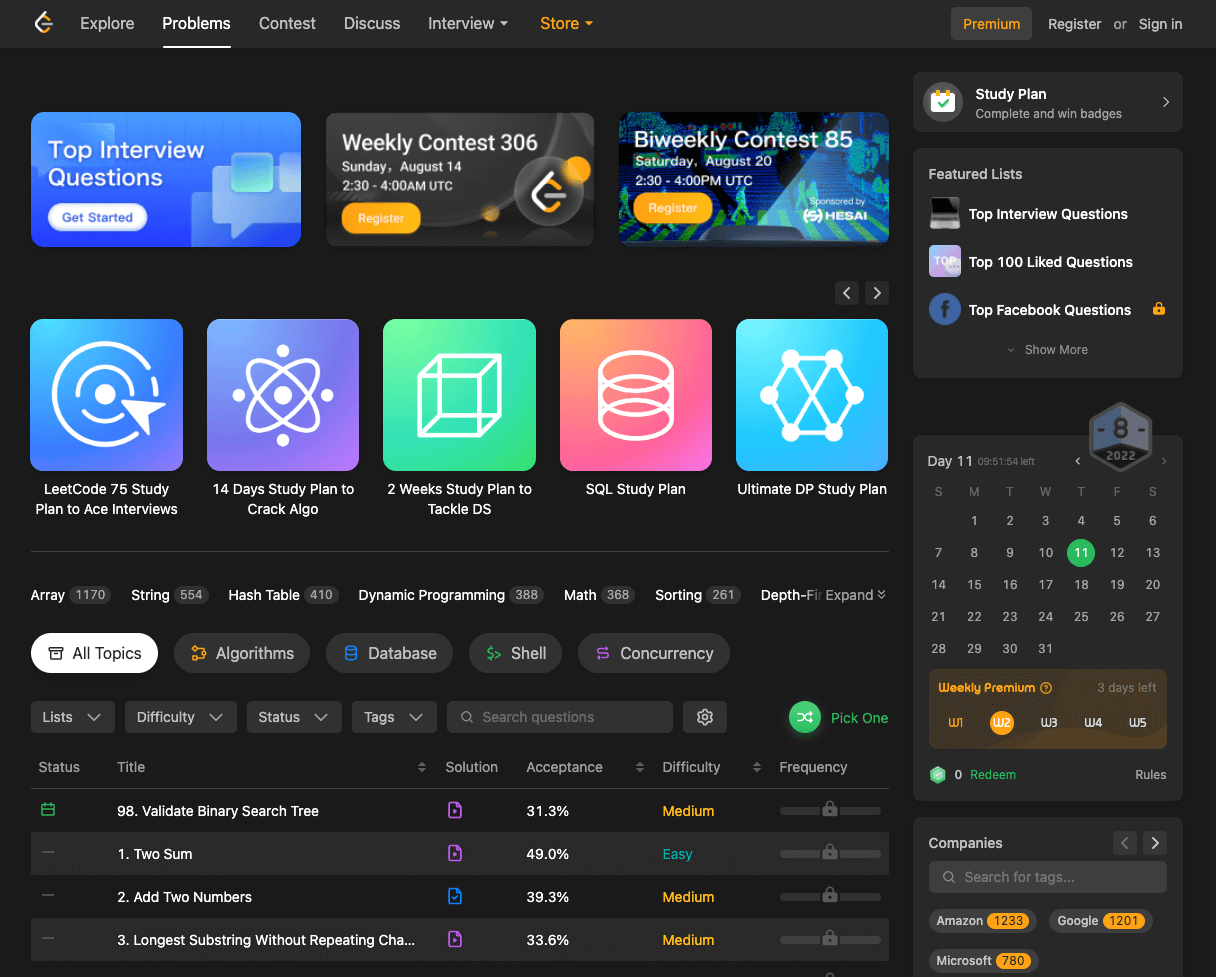Viewport: 1216px width, 977px height.
Task: Open solution icon for Add Two Numbers
Action: coord(455,897)
